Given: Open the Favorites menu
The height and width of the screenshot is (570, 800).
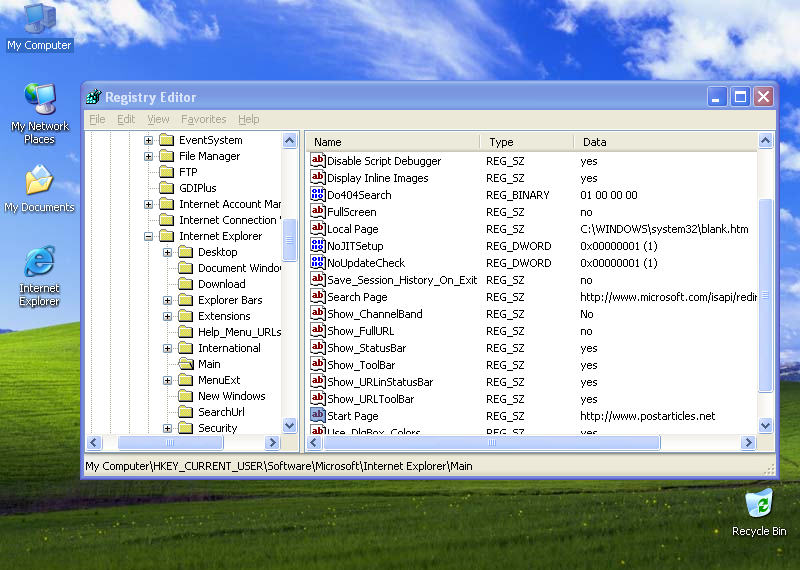Looking at the screenshot, I should coord(204,119).
